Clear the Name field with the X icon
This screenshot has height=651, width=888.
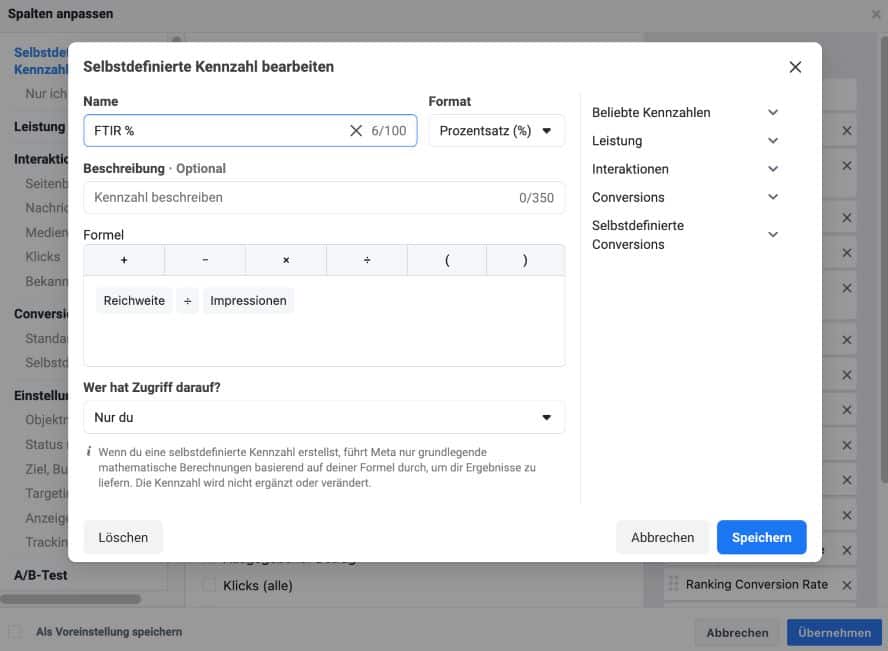point(355,131)
